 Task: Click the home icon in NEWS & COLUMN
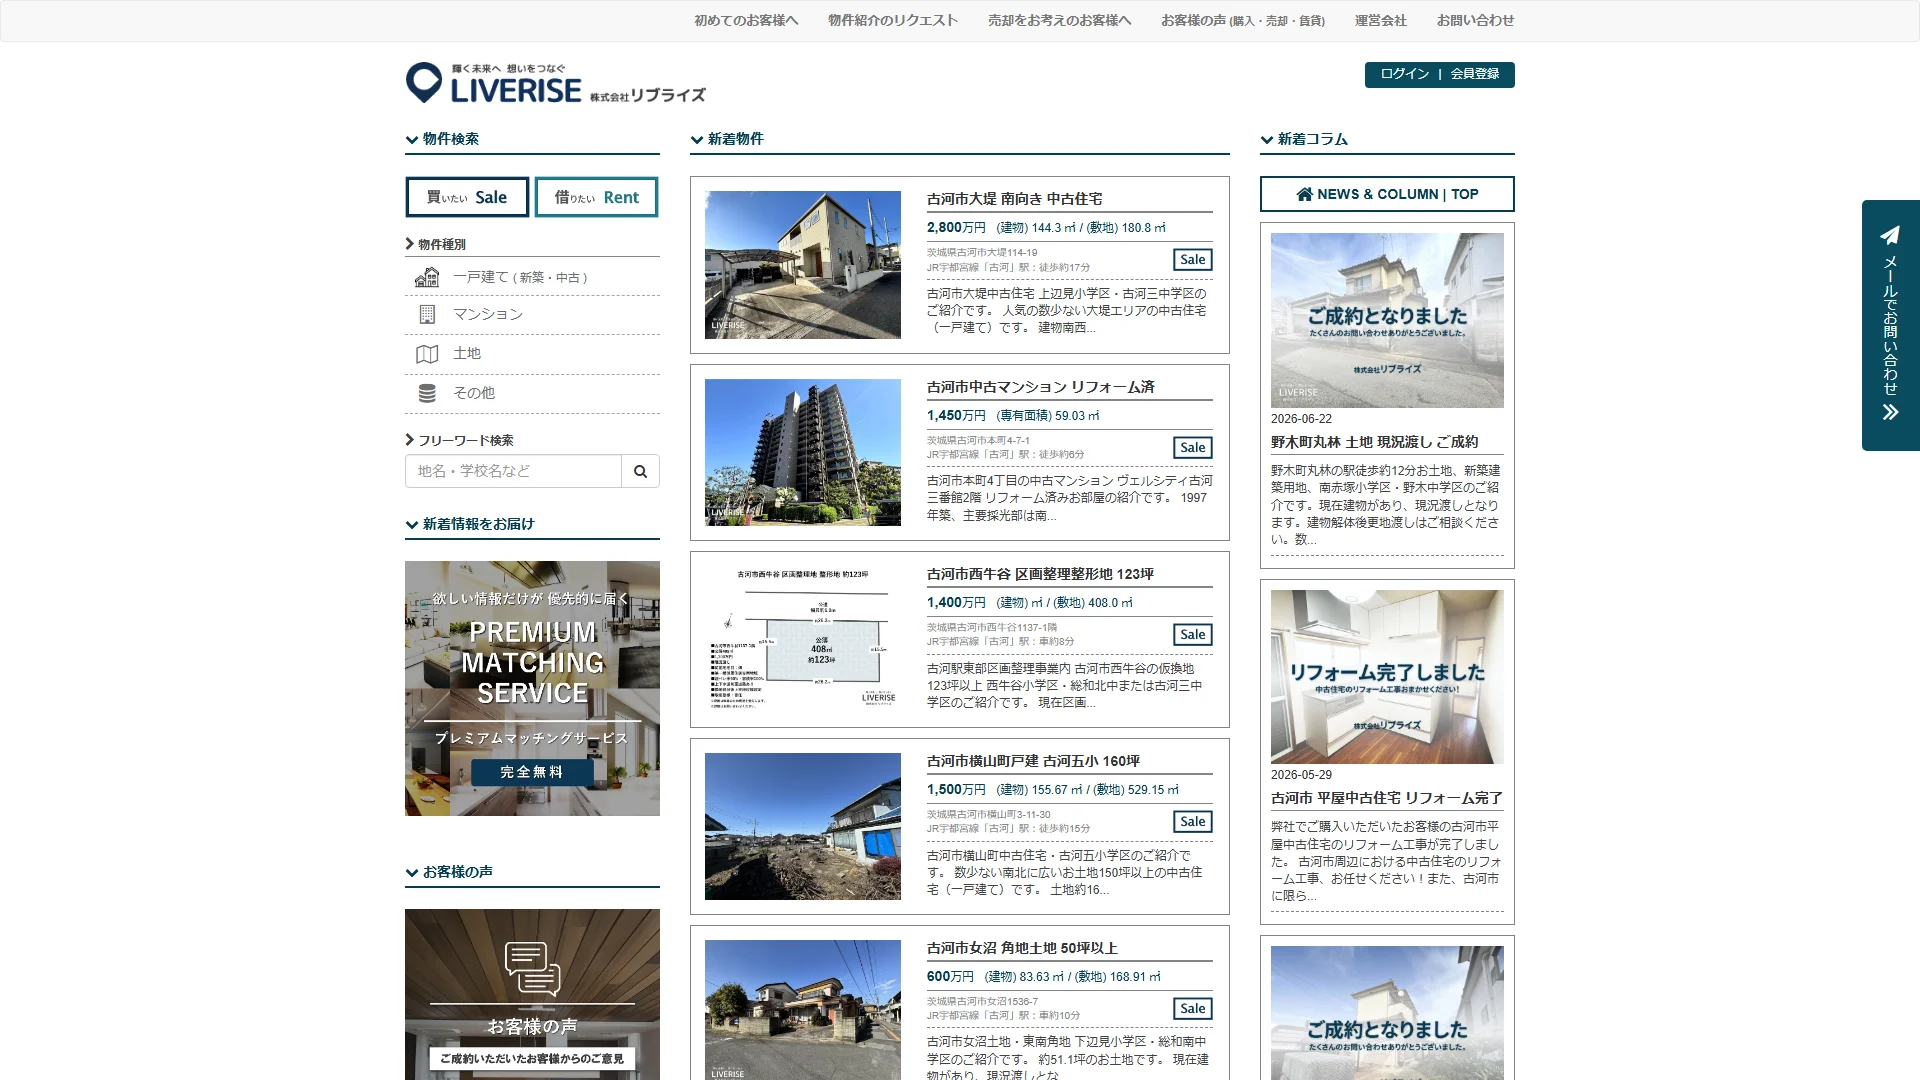1304,194
